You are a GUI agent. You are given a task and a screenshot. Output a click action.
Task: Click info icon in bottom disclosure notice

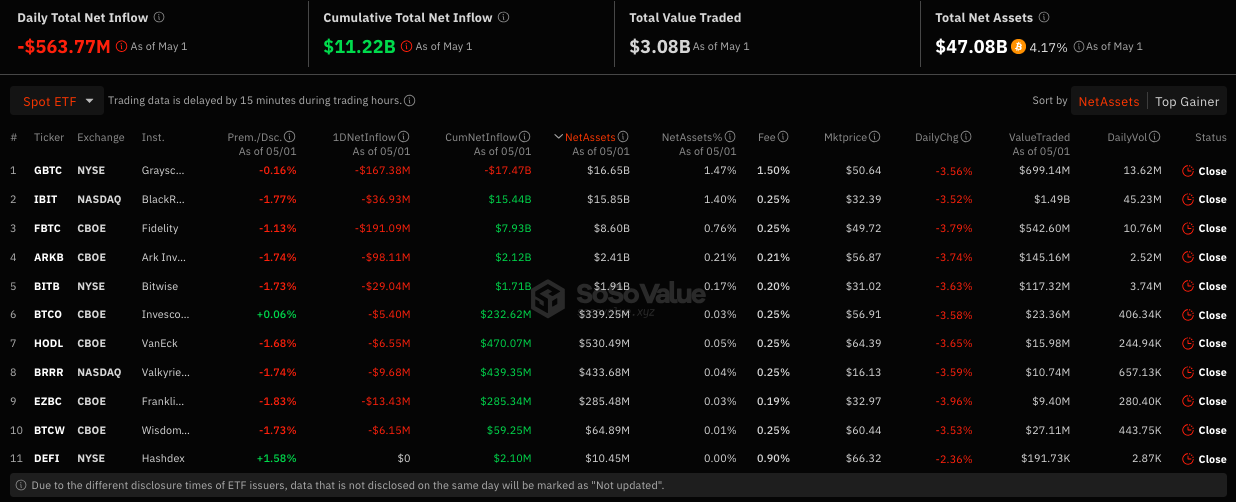point(21,485)
